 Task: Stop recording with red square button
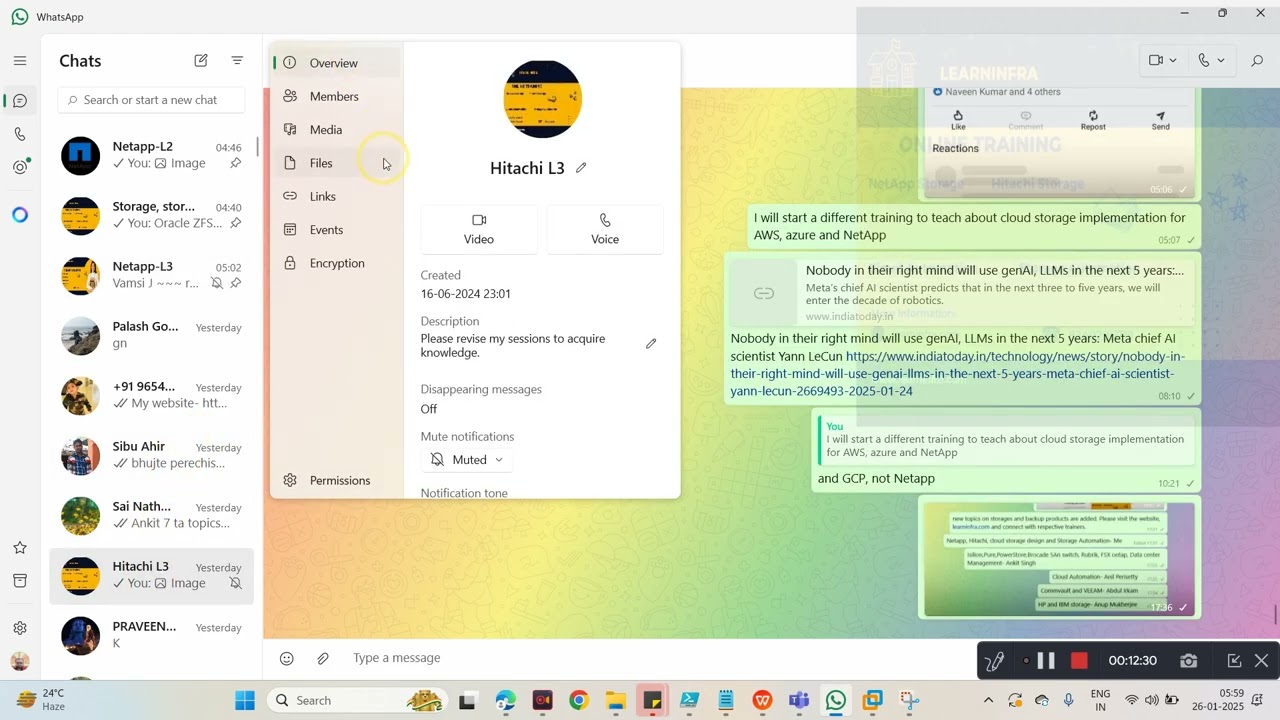click(x=1079, y=661)
